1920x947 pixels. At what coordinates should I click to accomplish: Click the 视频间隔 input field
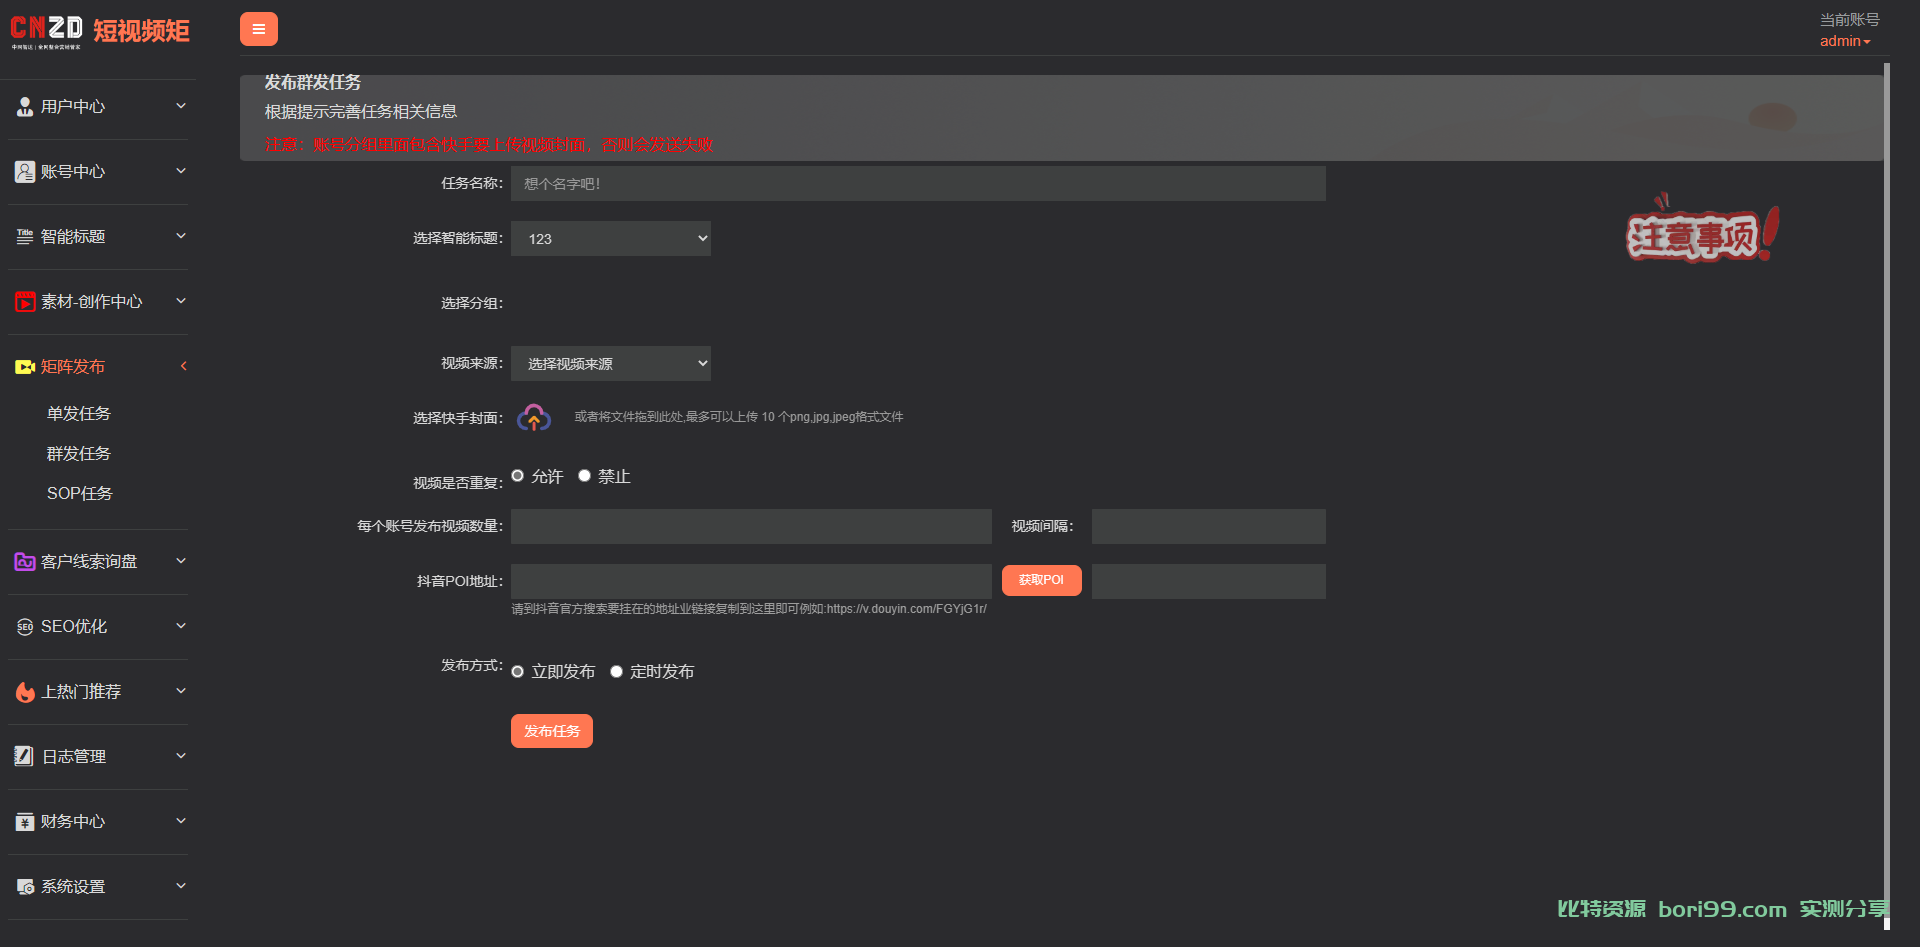click(x=1209, y=527)
